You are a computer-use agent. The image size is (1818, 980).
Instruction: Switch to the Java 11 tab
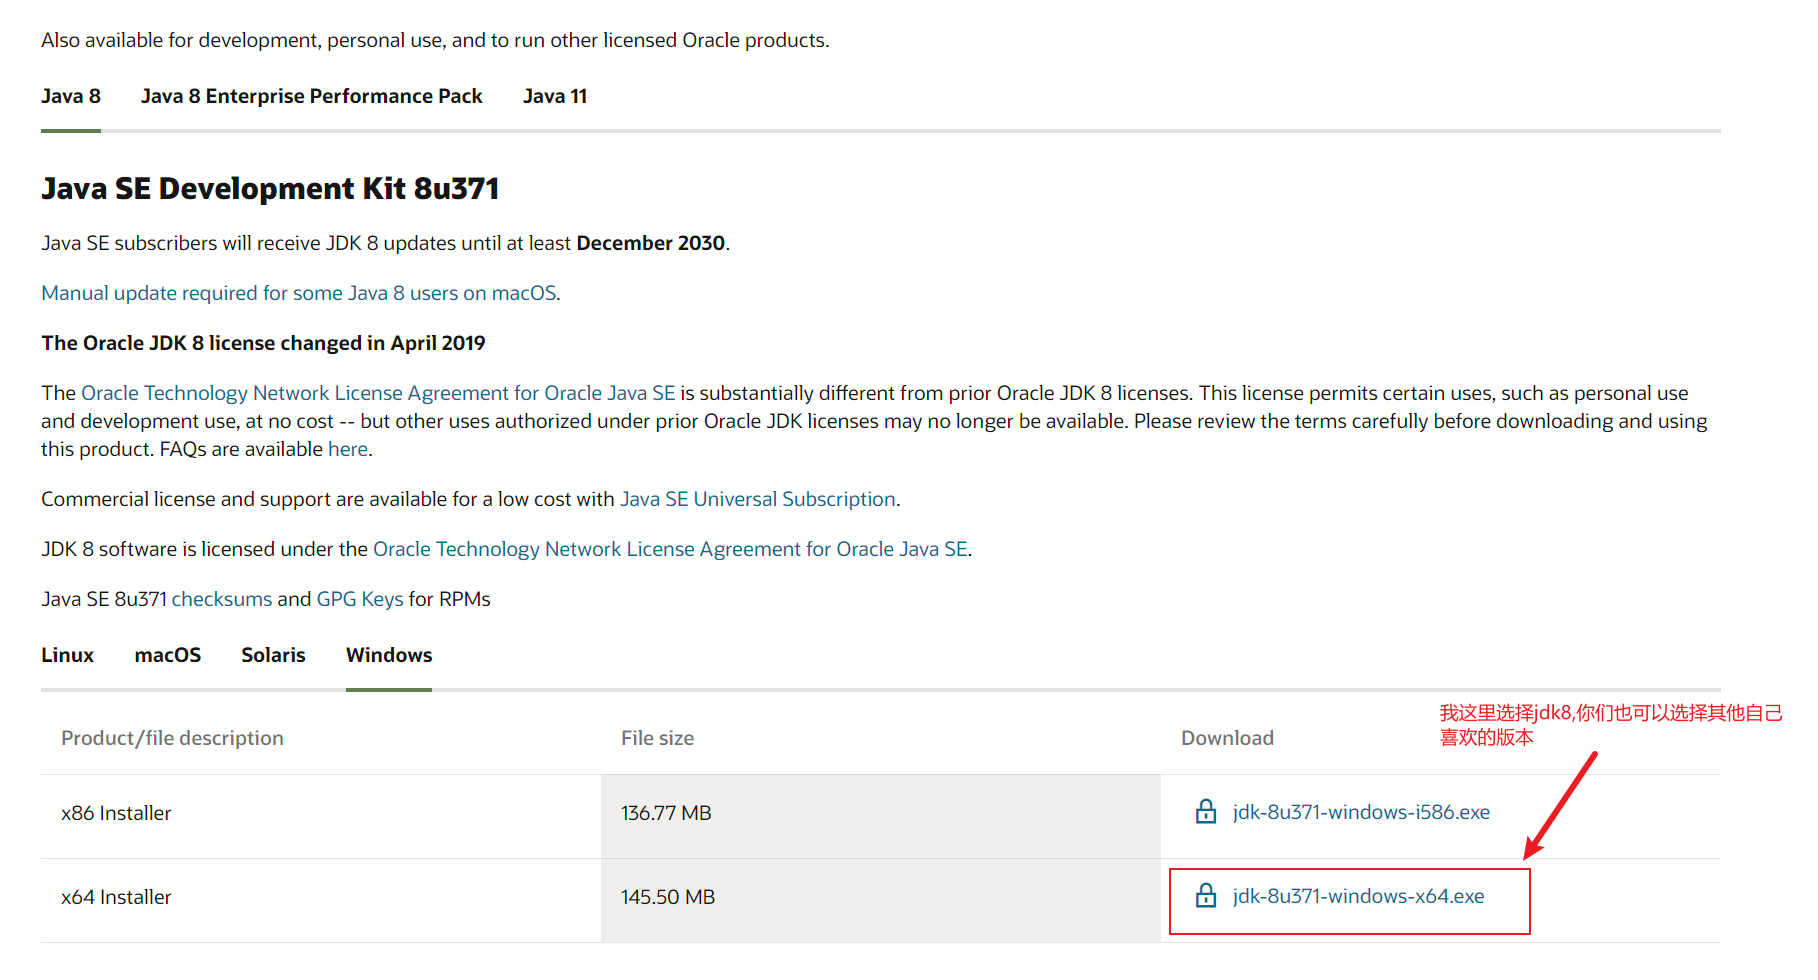pos(554,97)
